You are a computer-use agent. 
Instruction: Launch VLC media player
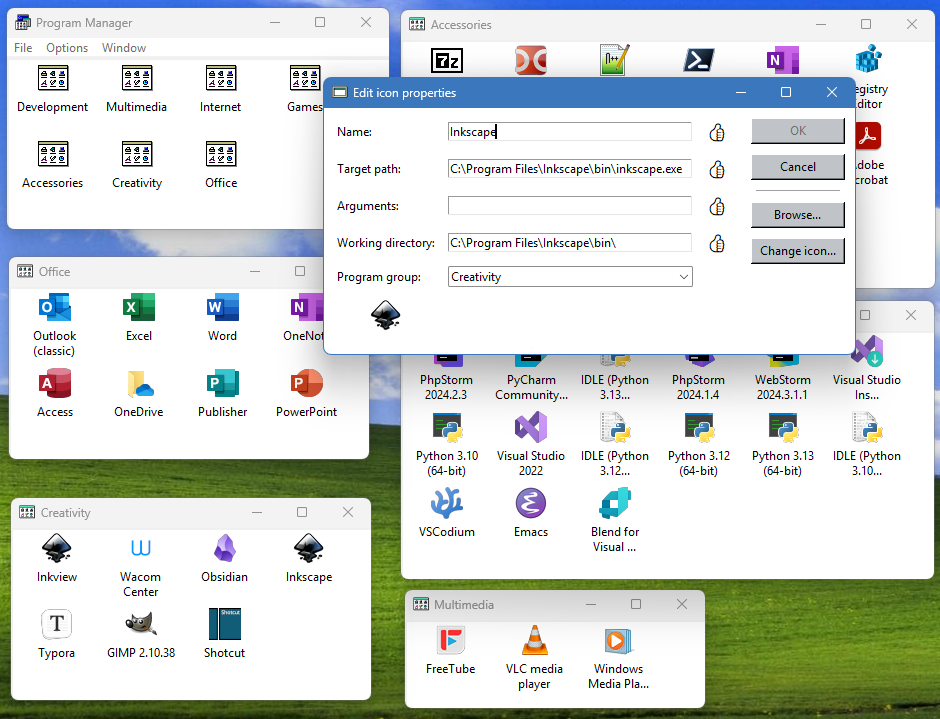click(534, 641)
